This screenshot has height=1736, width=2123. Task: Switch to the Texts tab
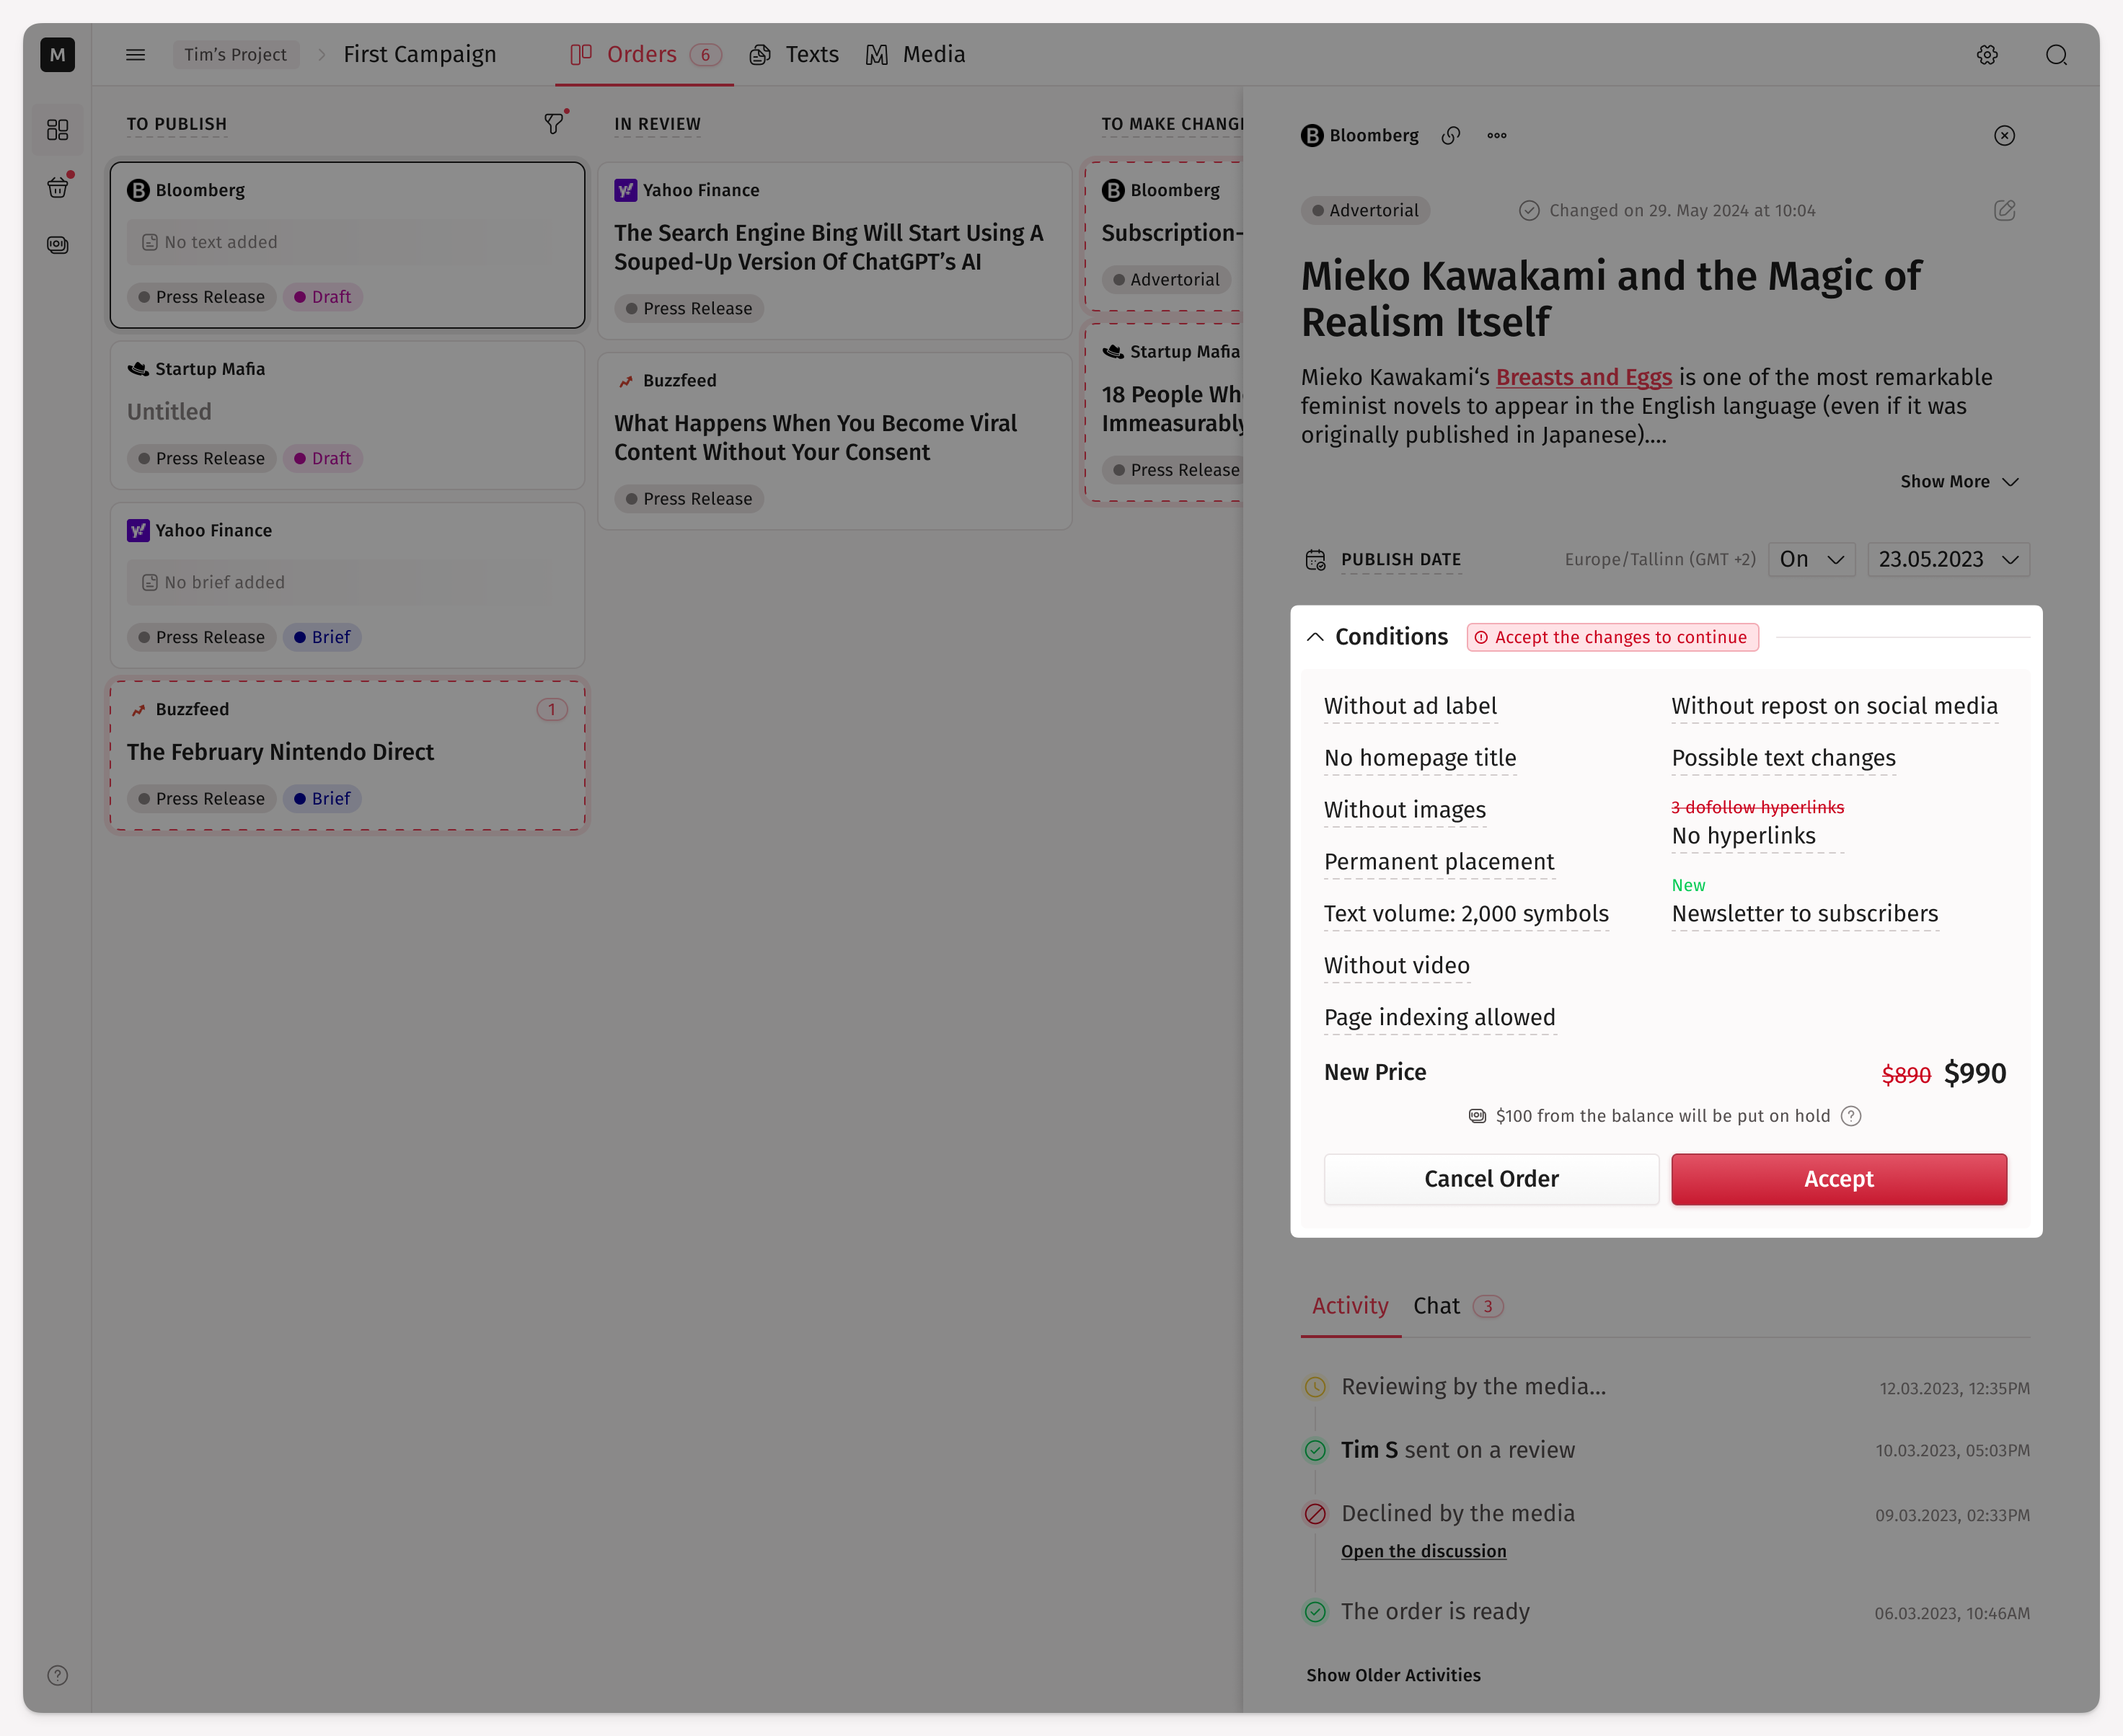[x=795, y=55]
